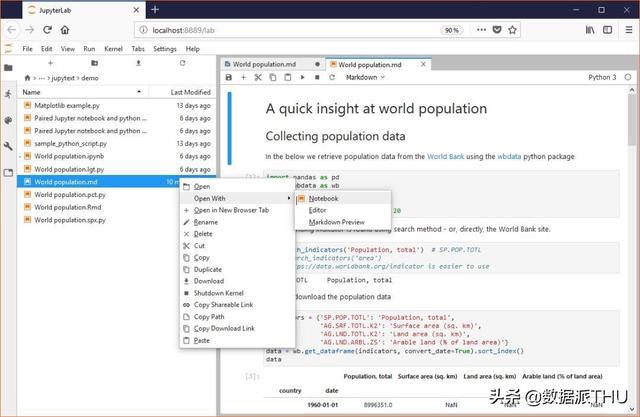
Task: Bookmark this page with the star
Action: point(512,30)
